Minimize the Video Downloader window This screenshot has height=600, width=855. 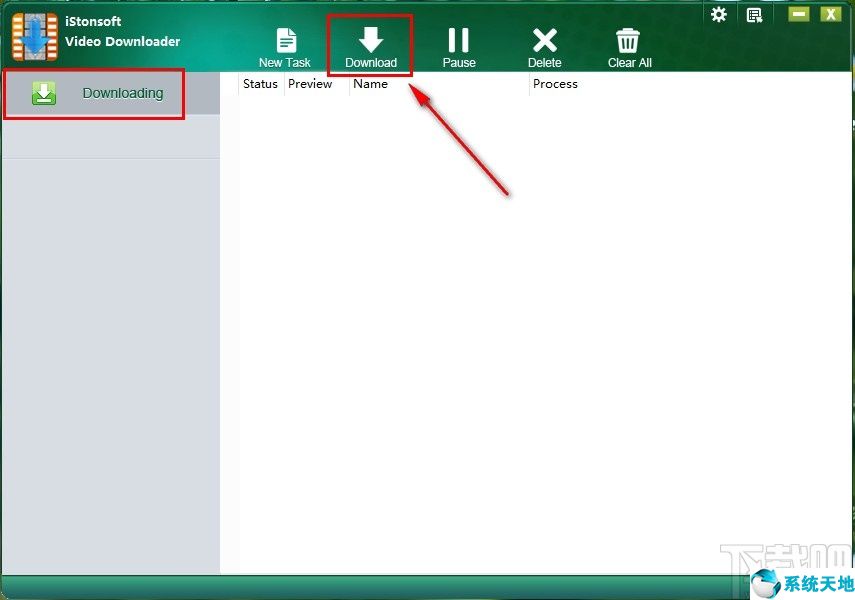[x=800, y=14]
